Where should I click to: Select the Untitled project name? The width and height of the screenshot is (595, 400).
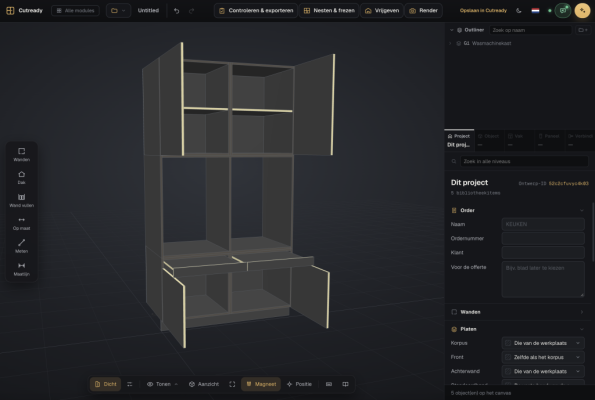pyautogui.click(x=148, y=11)
